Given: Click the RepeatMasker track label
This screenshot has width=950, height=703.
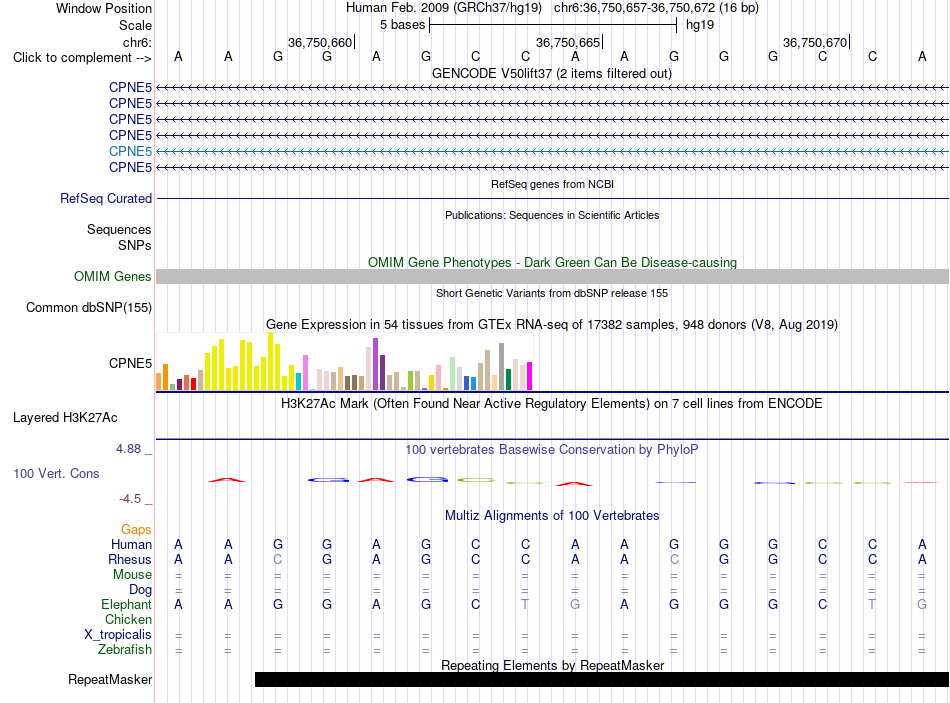Looking at the screenshot, I should (110, 679).
